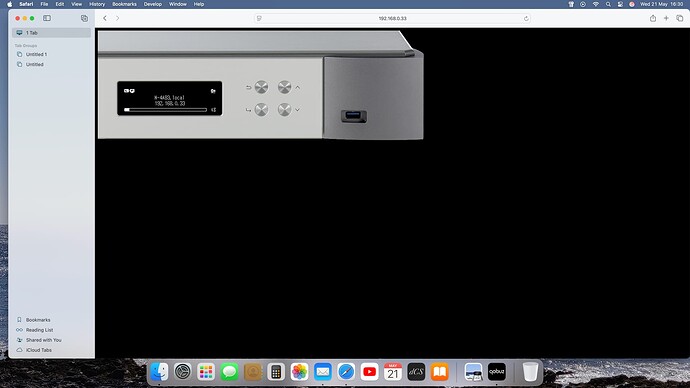Click the new tab group icon
Screen dimensions: 690x388
(84, 18)
